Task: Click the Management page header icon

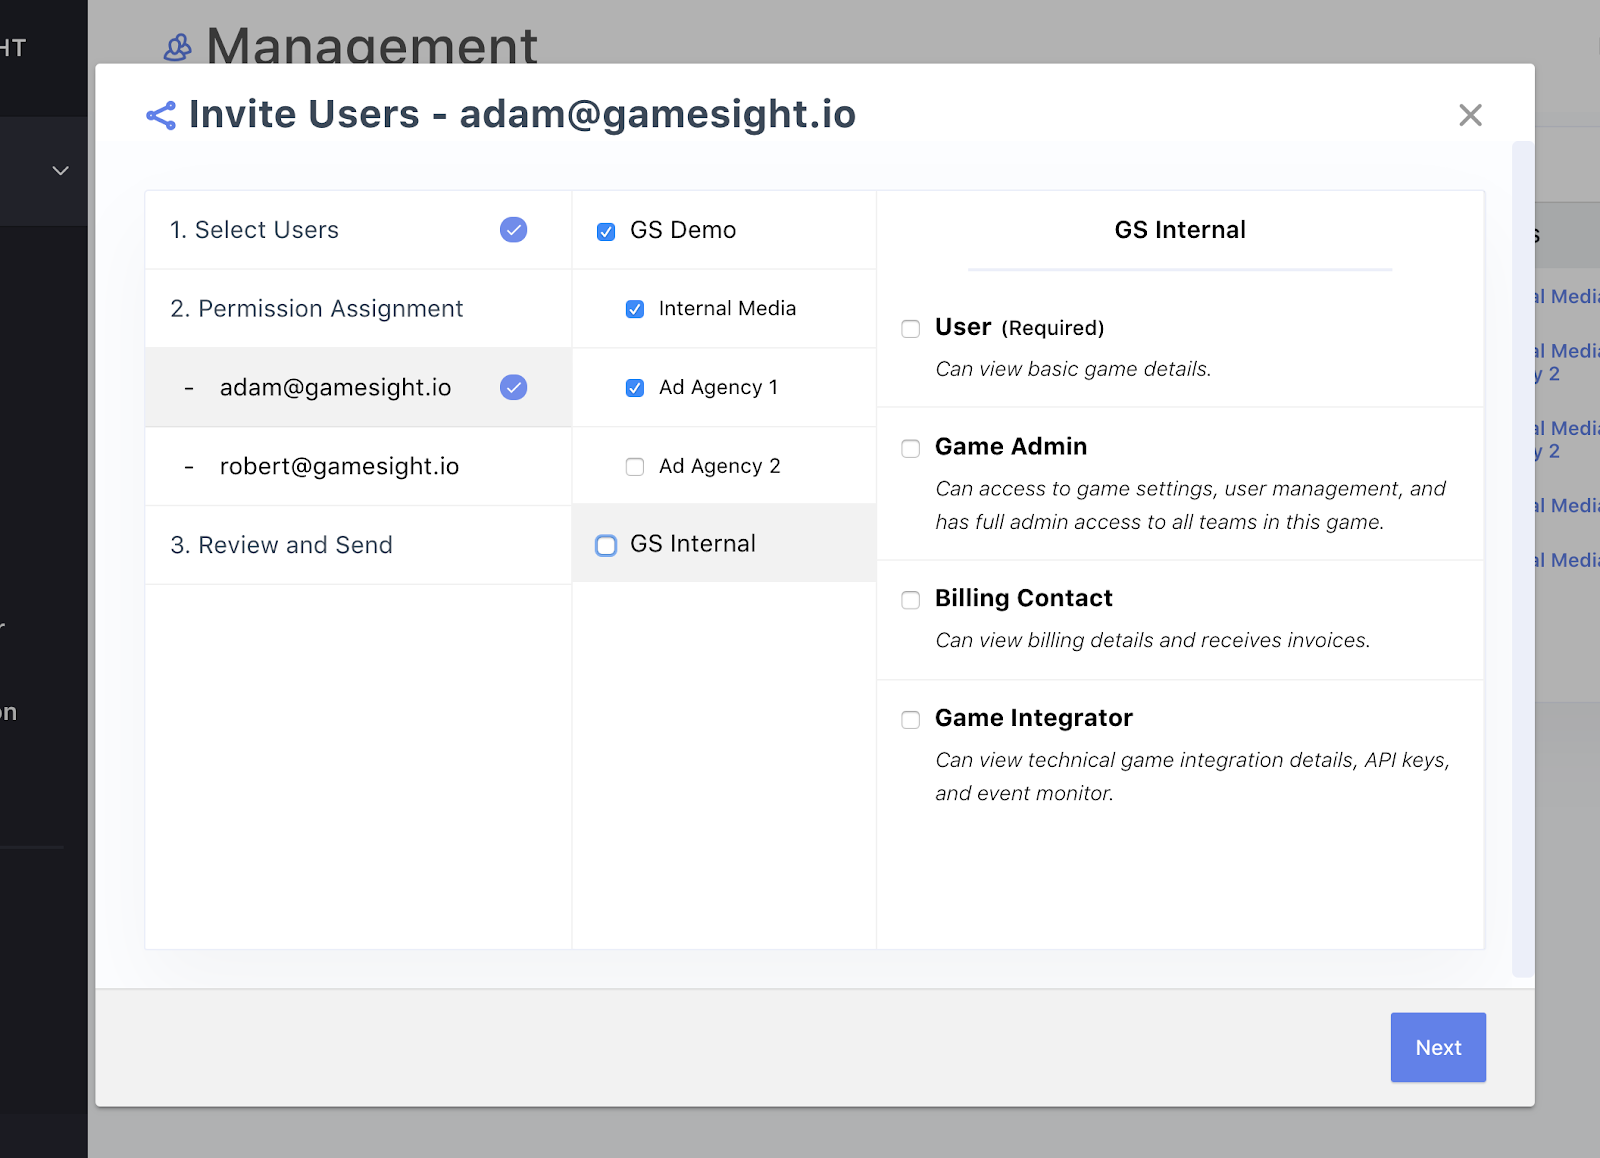Action: point(177,47)
